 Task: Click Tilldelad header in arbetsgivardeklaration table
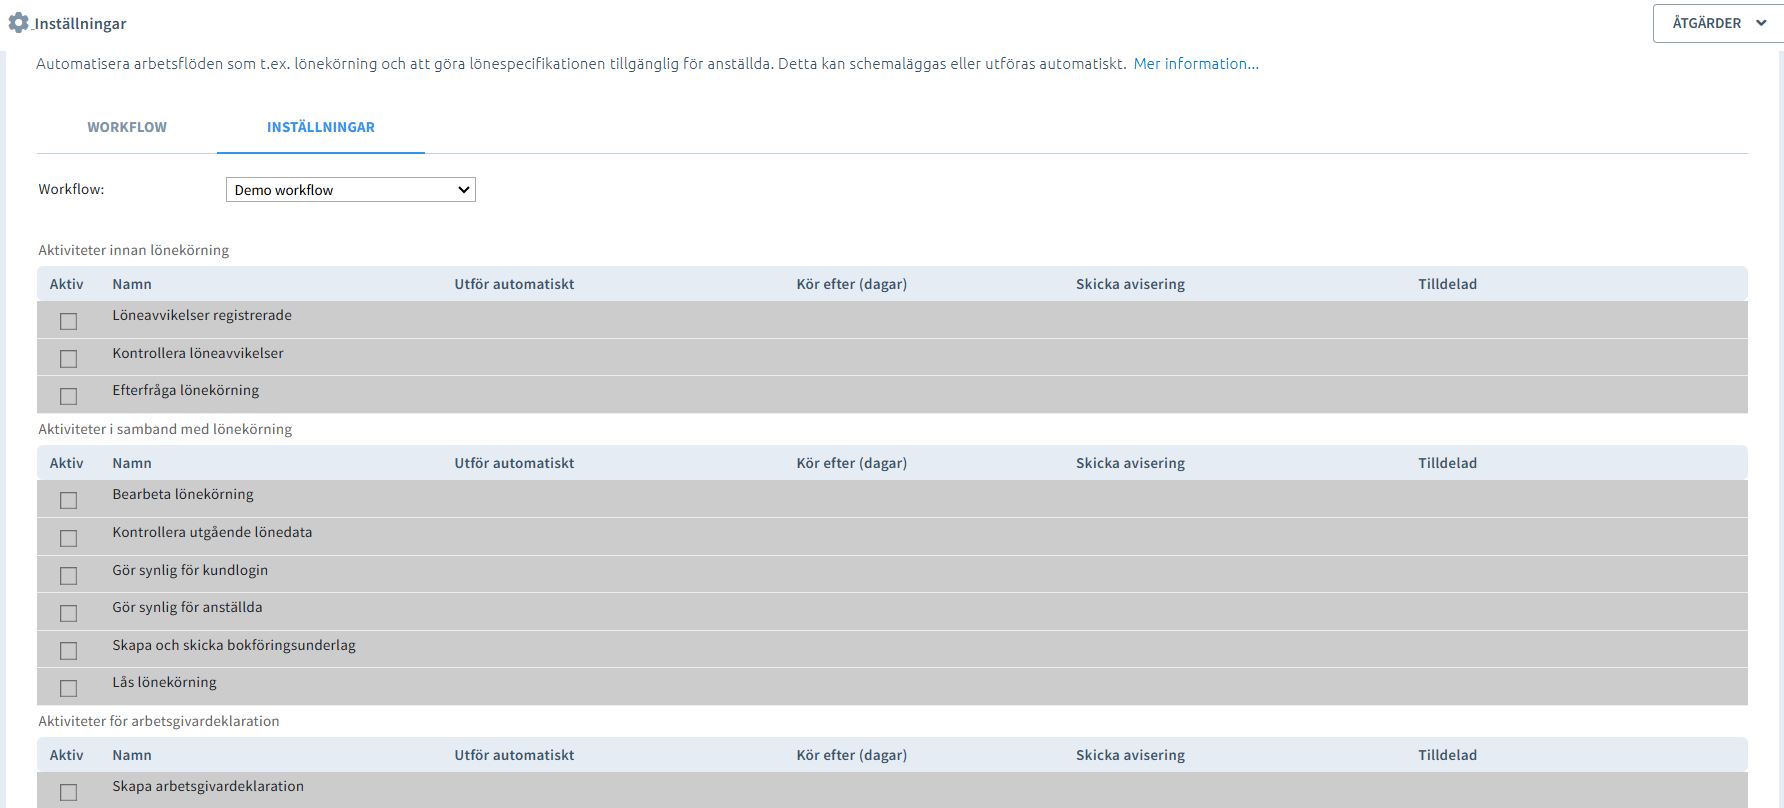(1447, 755)
